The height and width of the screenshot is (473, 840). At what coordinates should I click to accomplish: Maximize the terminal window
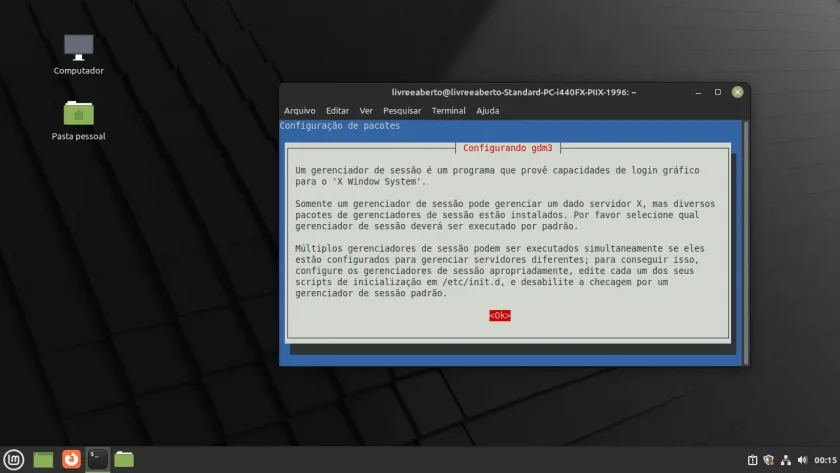click(x=718, y=92)
